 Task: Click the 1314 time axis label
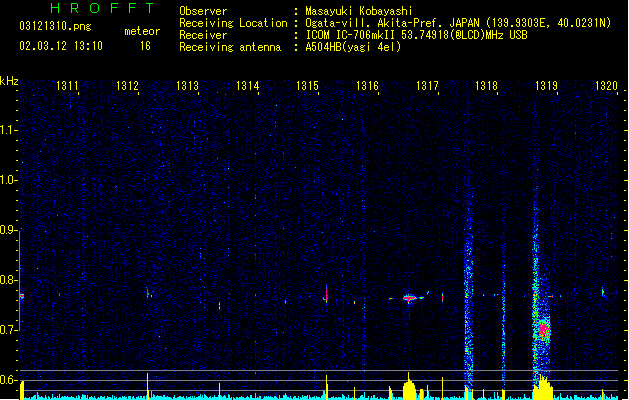pyautogui.click(x=247, y=85)
